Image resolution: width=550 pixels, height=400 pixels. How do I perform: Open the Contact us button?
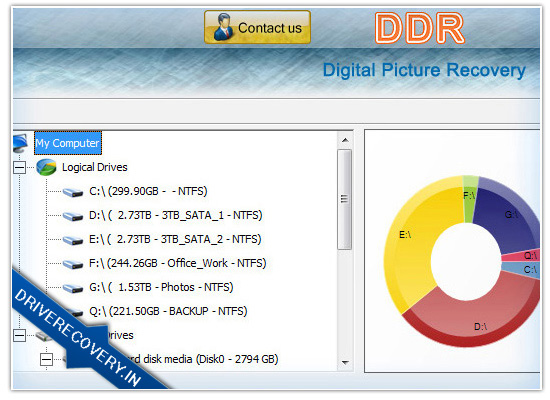tap(257, 27)
